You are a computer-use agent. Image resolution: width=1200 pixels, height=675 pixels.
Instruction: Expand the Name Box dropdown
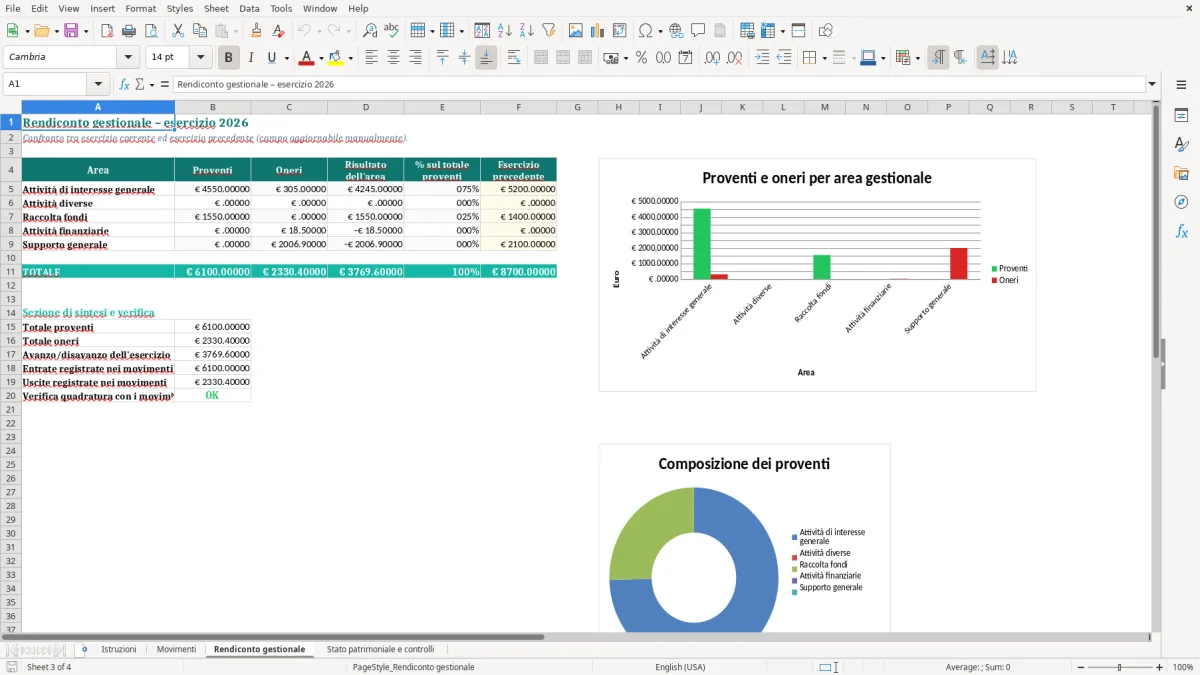(98, 85)
